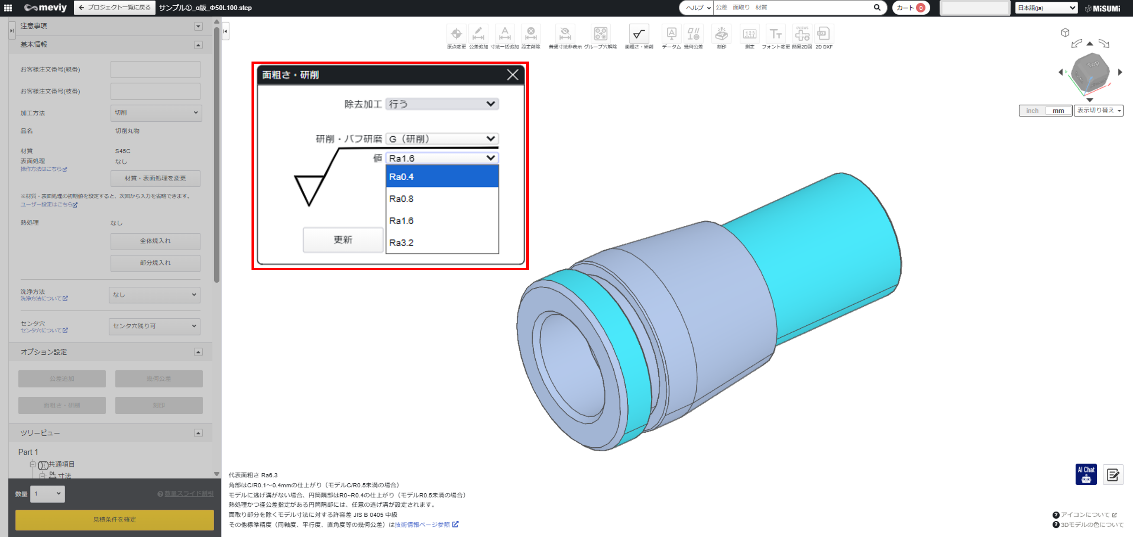
Task: Close the 面粗さ・研削 dialog
Action: 513,74
